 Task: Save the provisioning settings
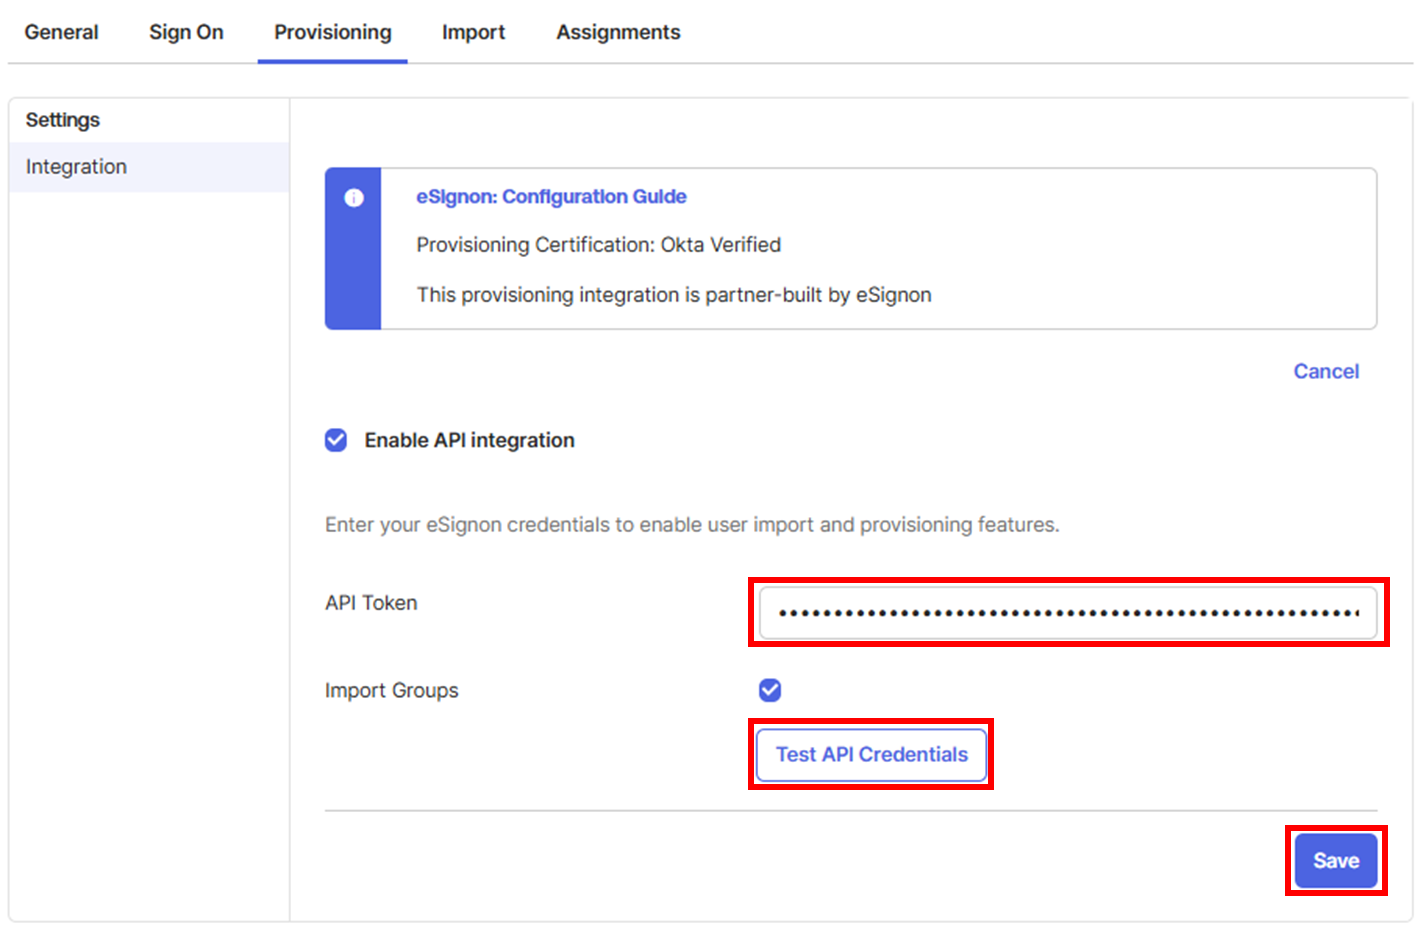pos(1336,861)
